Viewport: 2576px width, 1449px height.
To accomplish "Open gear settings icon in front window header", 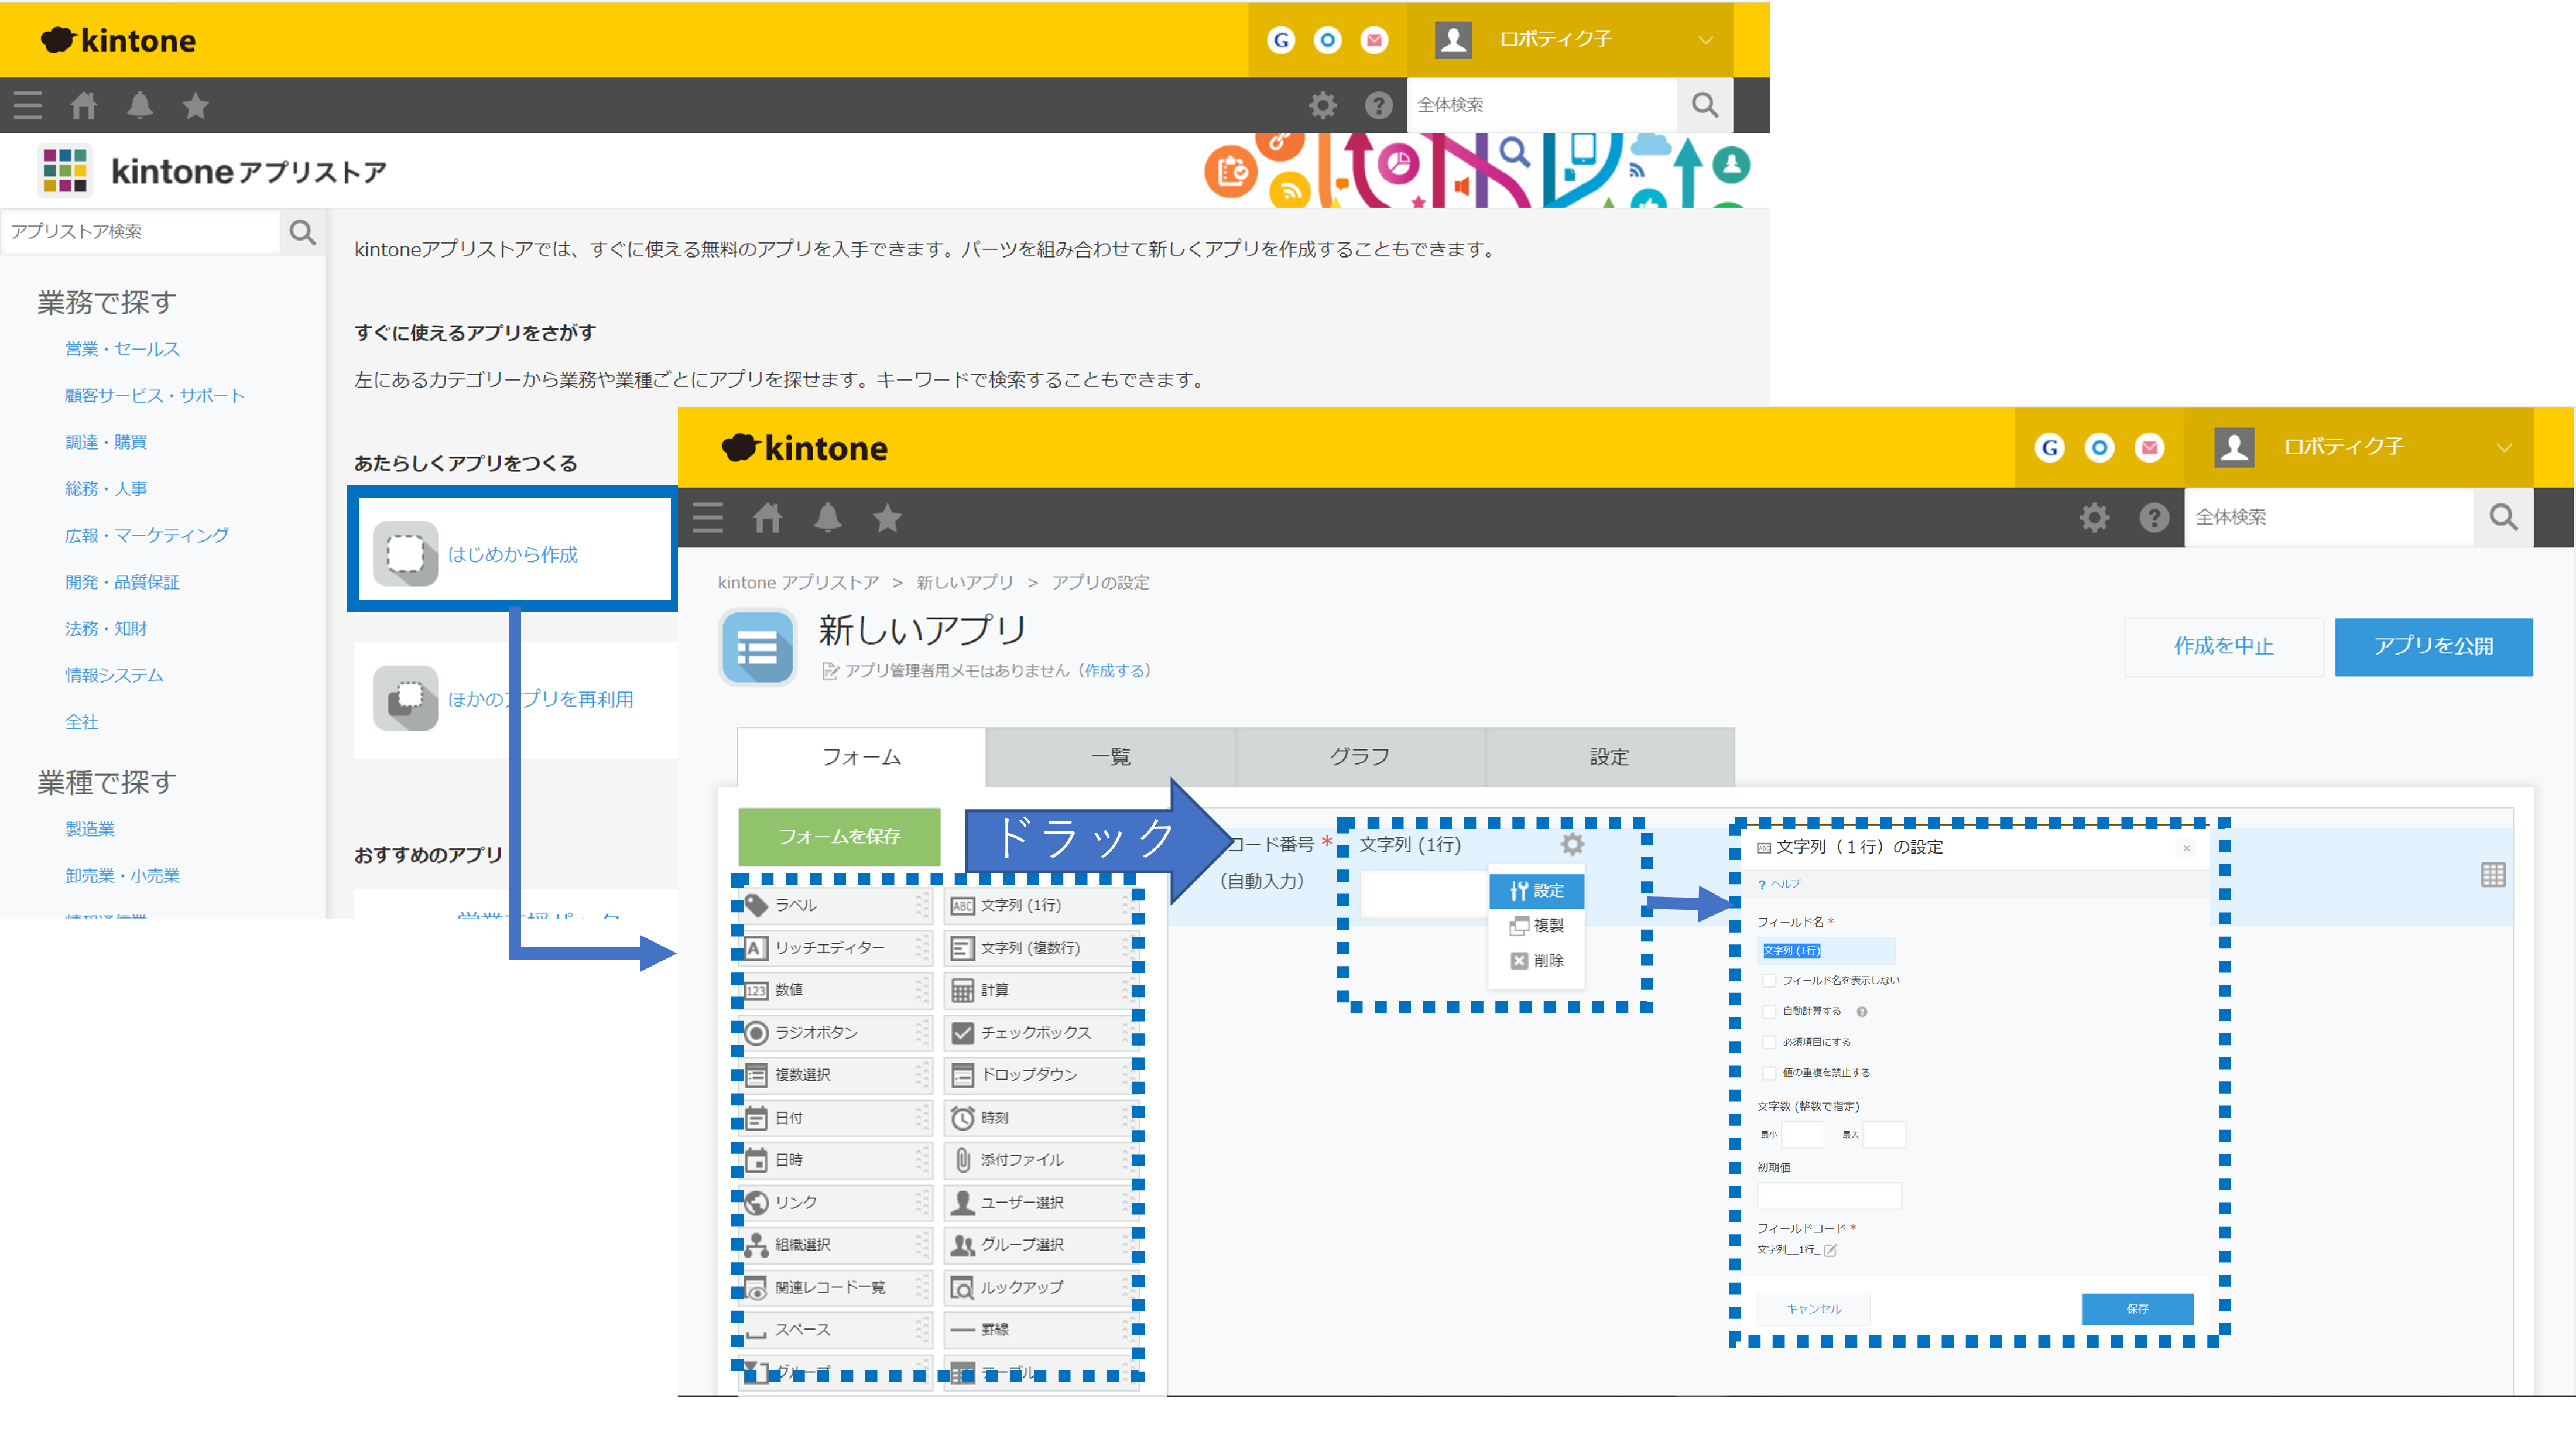I will pyautogui.click(x=2094, y=517).
